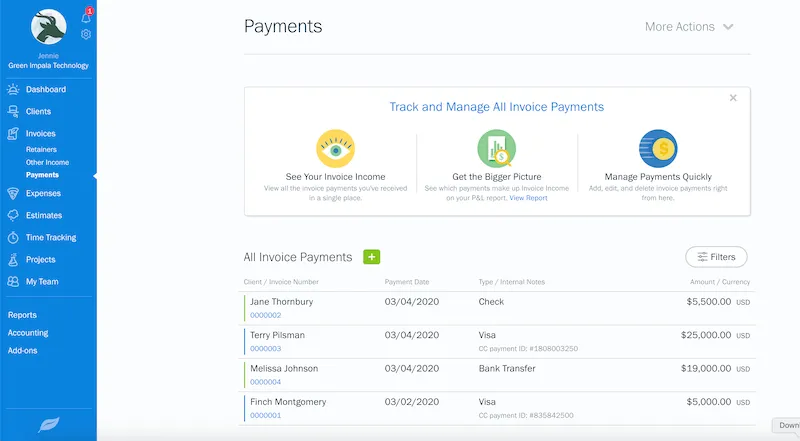Image resolution: width=800 pixels, height=441 pixels.
Task: Open the settings gear icon
Action: tap(86, 34)
